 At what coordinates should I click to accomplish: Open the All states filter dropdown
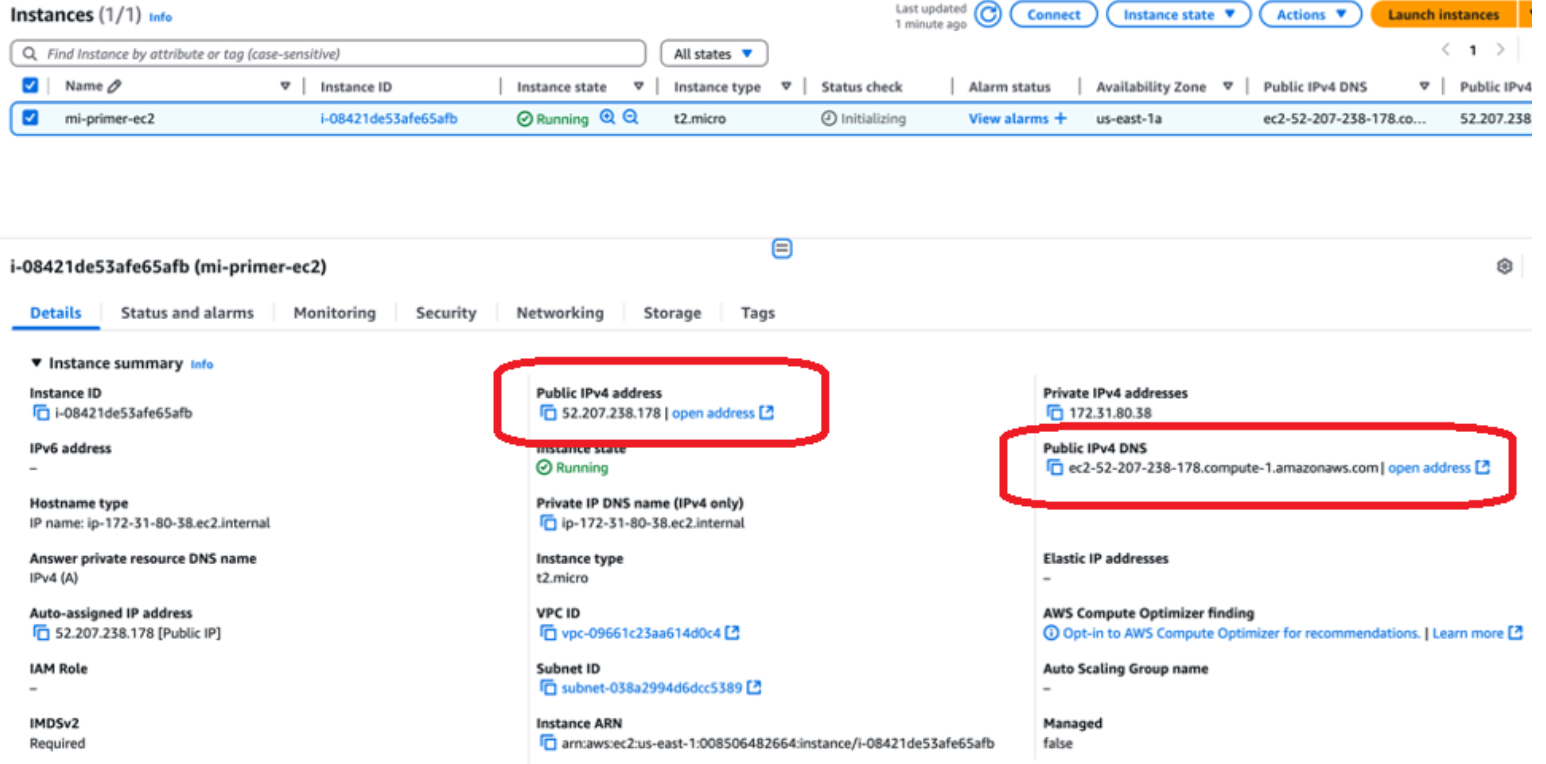[x=713, y=54]
